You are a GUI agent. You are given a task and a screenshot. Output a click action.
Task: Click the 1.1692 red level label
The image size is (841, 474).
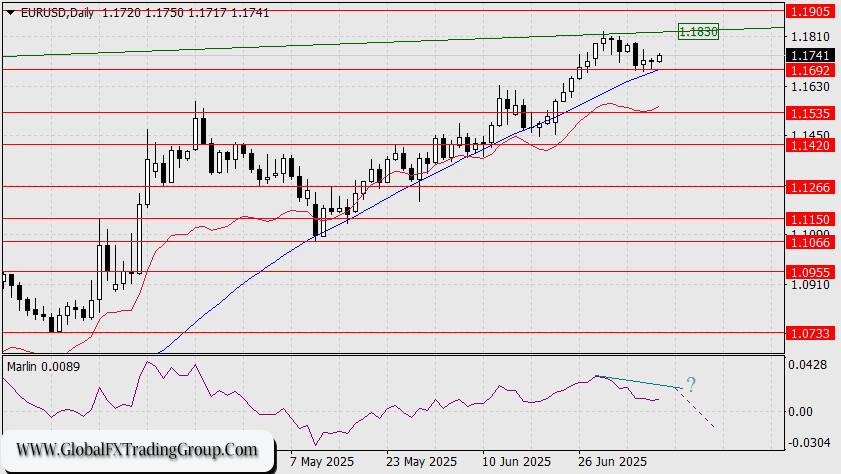pos(809,71)
